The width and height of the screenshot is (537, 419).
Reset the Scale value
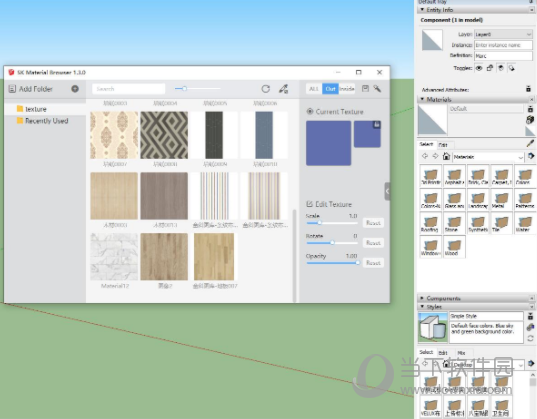(x=373, y=223)
